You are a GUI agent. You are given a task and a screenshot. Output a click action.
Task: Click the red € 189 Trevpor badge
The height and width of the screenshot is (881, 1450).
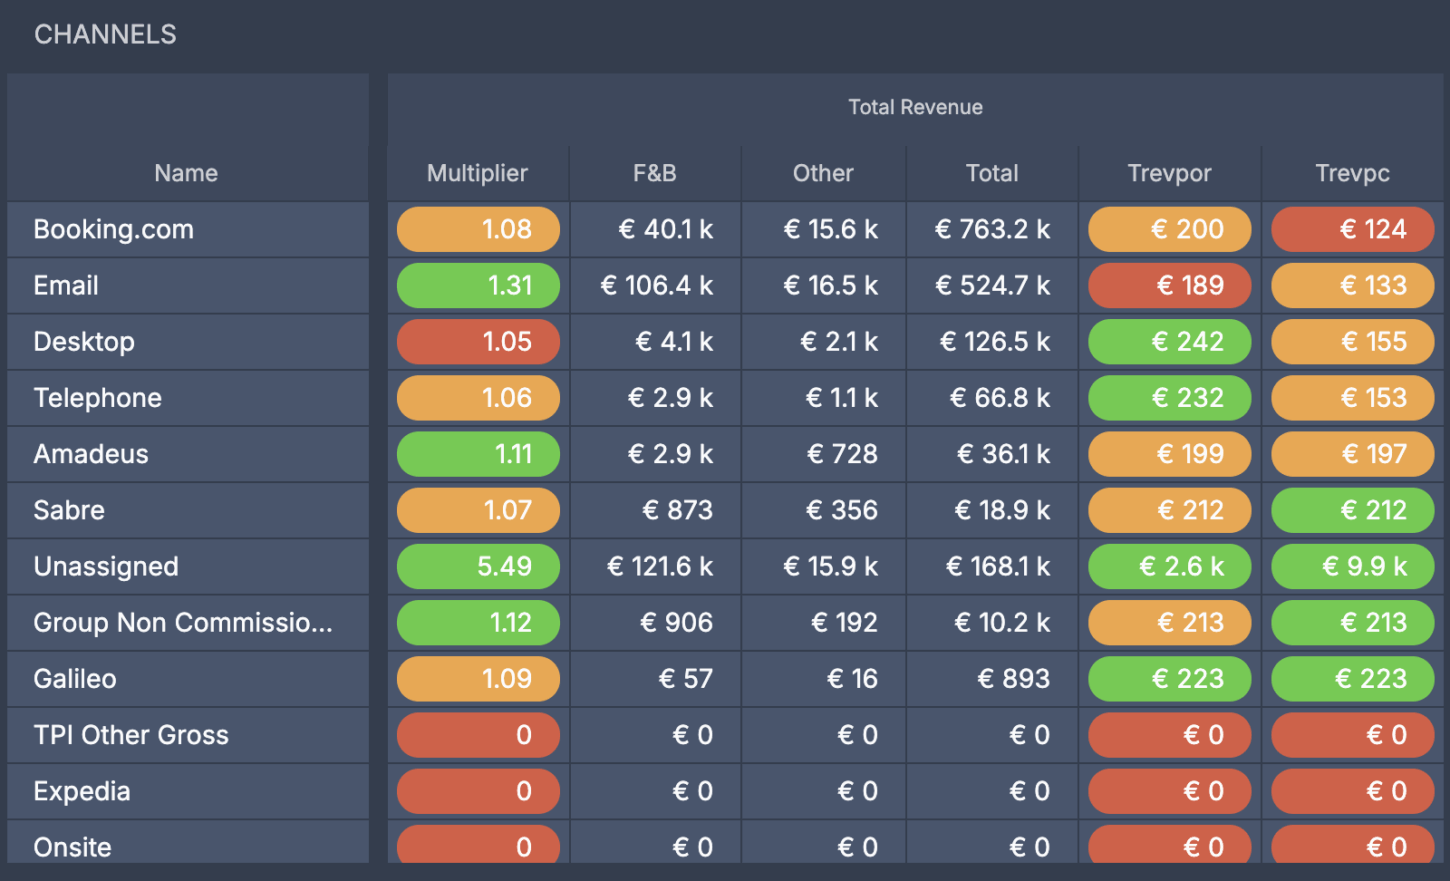(1169, 285)
